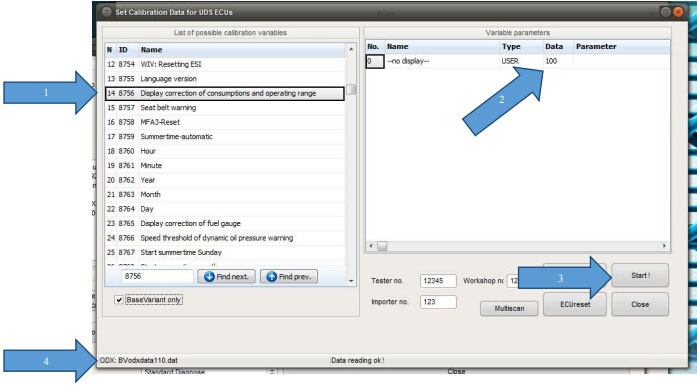Select Speed threshold of dynamic oil pressure warning
The image size is (697, 386).
[225, 238]
